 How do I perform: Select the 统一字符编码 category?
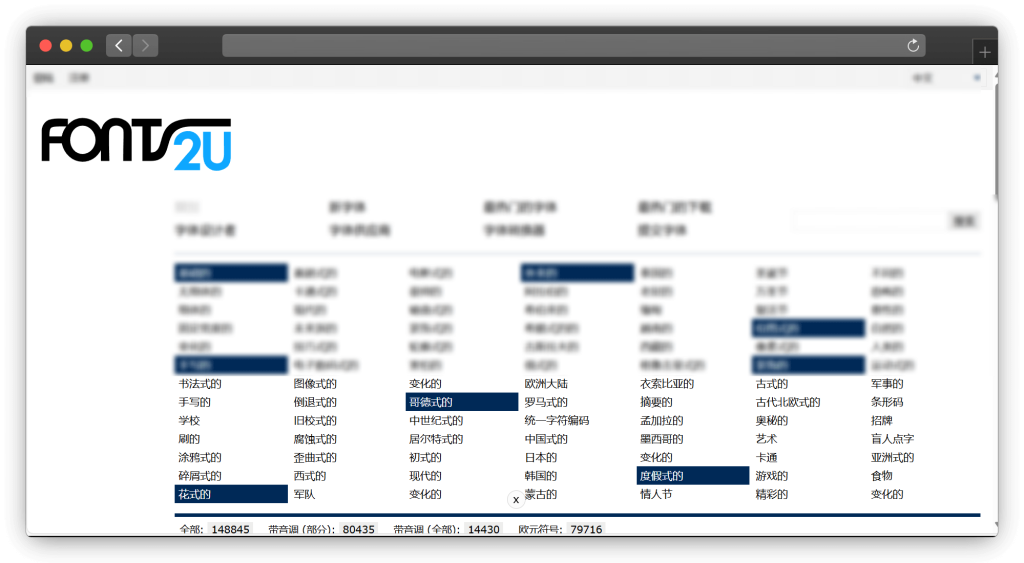tap(557, 421)
